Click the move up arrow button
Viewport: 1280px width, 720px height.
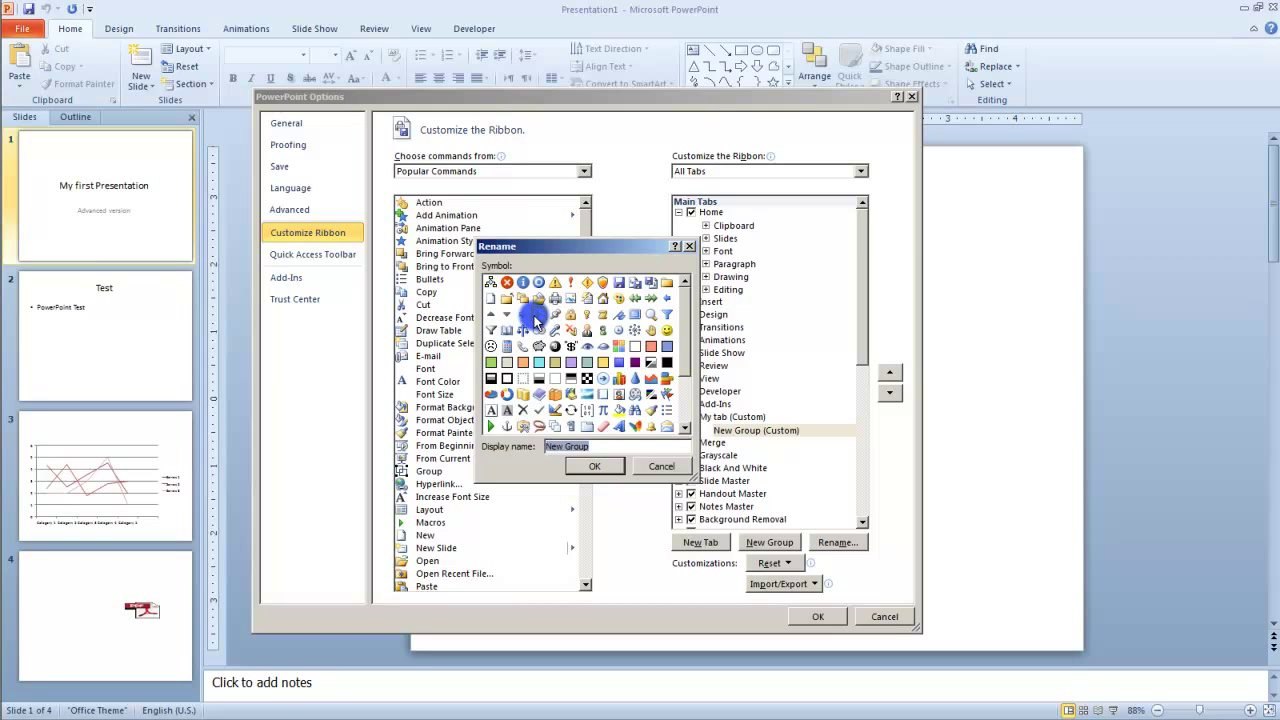[x=889, y=373]
